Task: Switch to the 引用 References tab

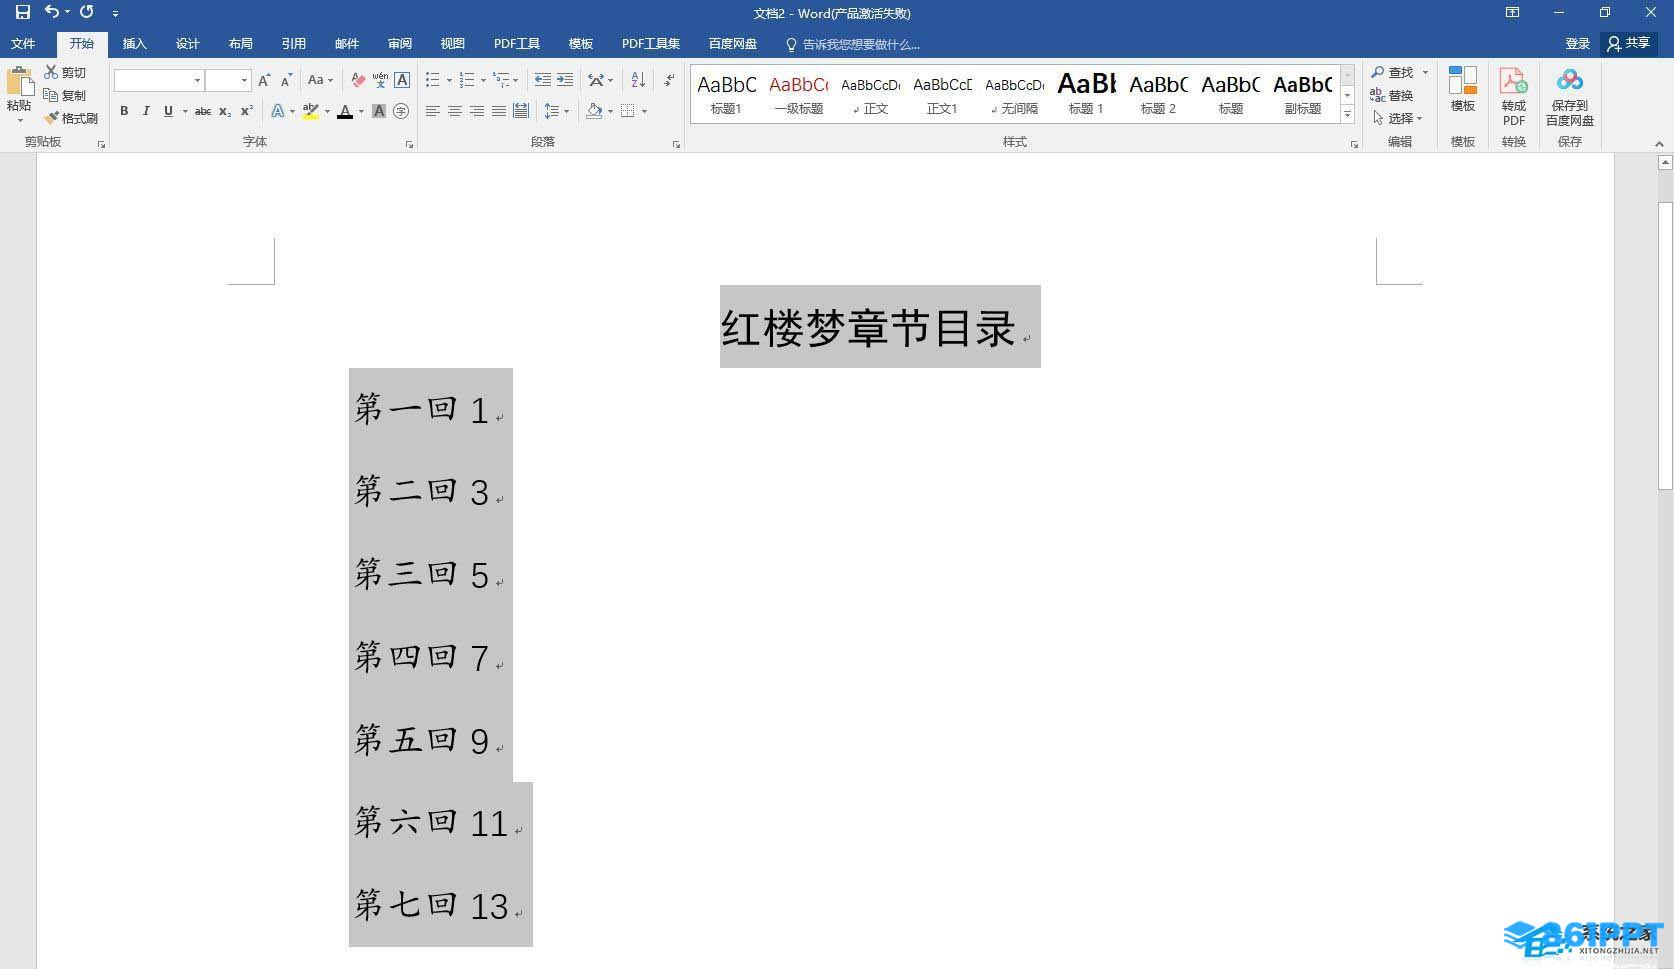Action: click(294, 44)
